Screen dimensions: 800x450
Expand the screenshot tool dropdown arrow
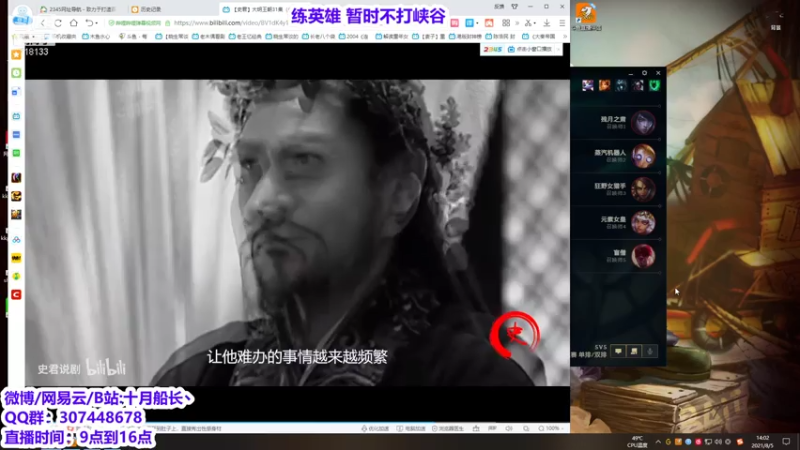tap(534, 23)
